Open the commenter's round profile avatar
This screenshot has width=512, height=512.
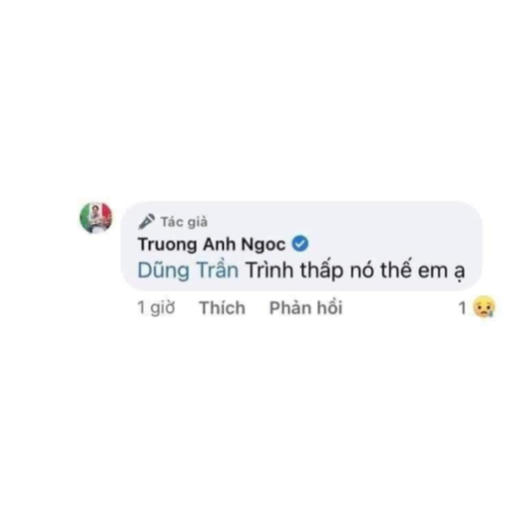click(x=96, y=217)
